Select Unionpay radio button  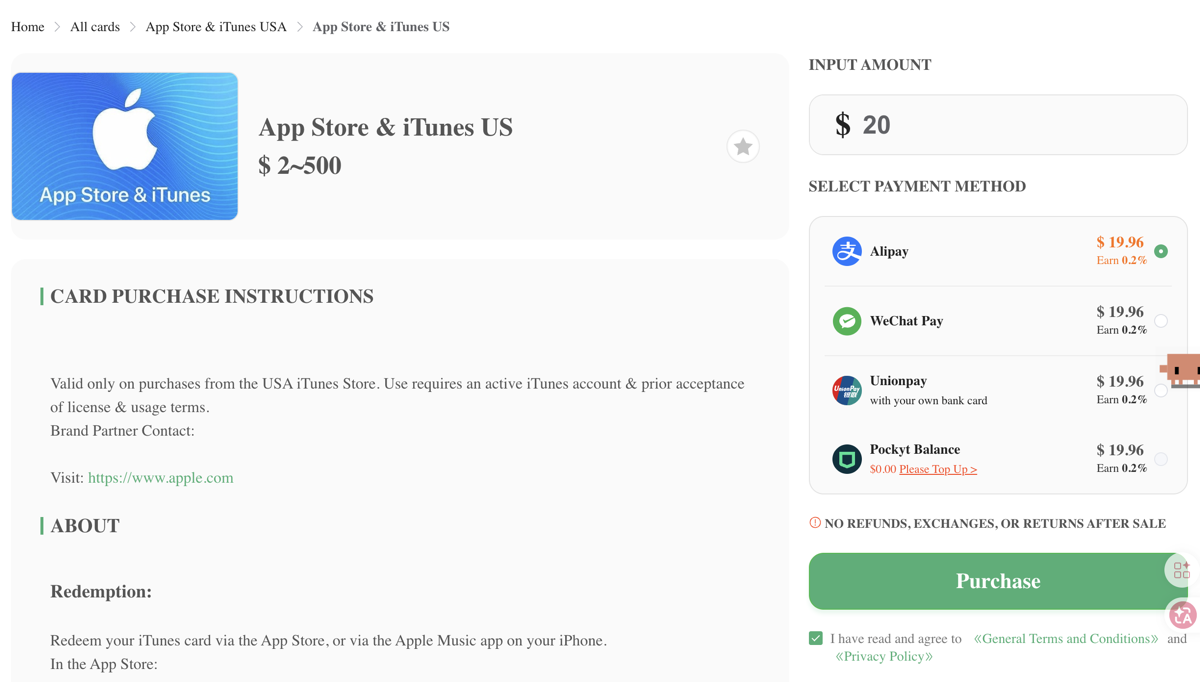1161,390
